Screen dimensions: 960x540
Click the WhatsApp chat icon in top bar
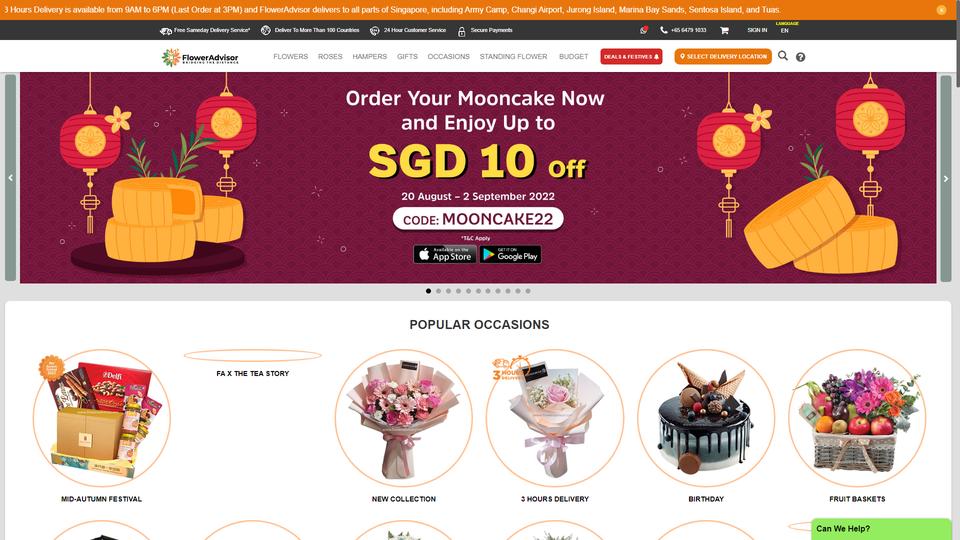click(643, 30)
